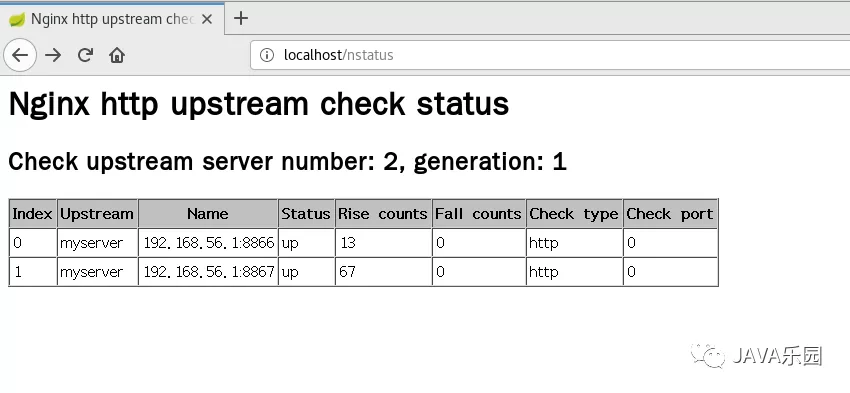Click the Index column header
Image resolution: width=850 pixels, height=393 pixels.
(33, 214)
